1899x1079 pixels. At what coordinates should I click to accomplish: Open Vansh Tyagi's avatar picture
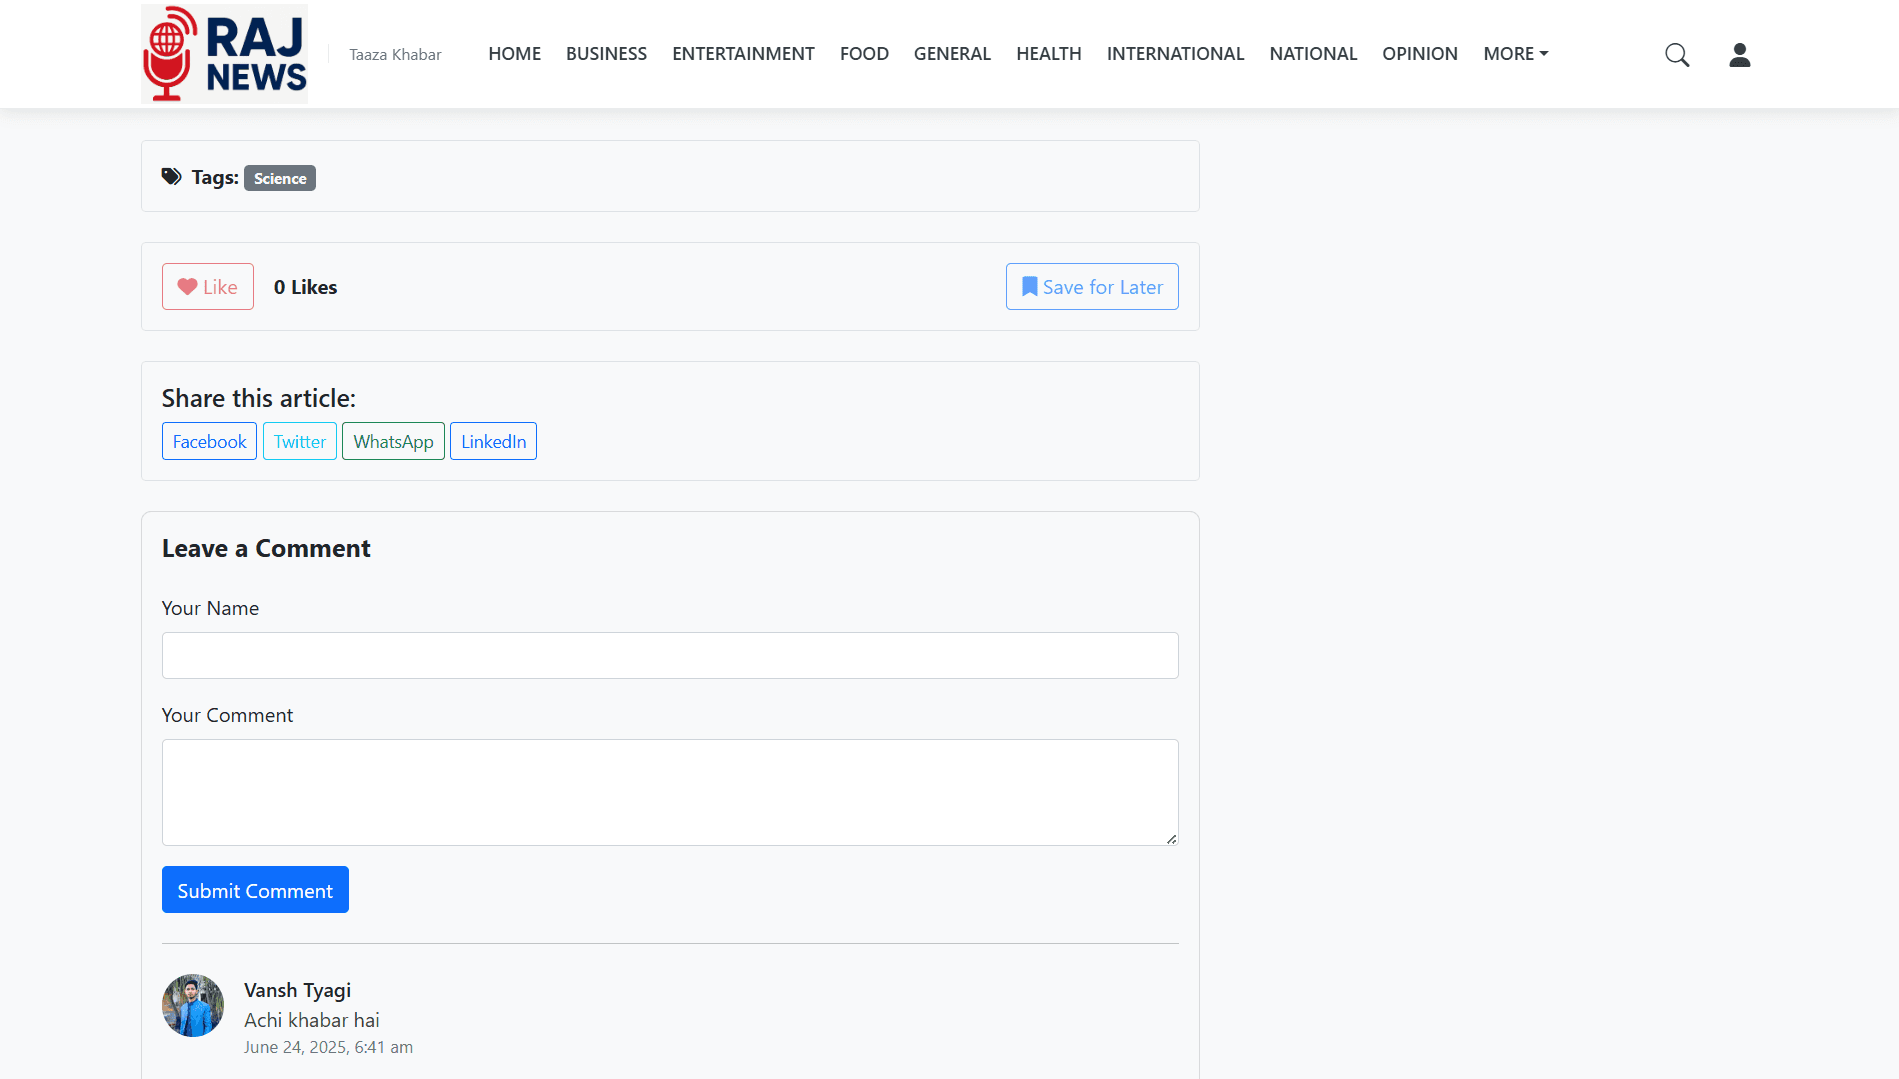[x=193, y=1005]
